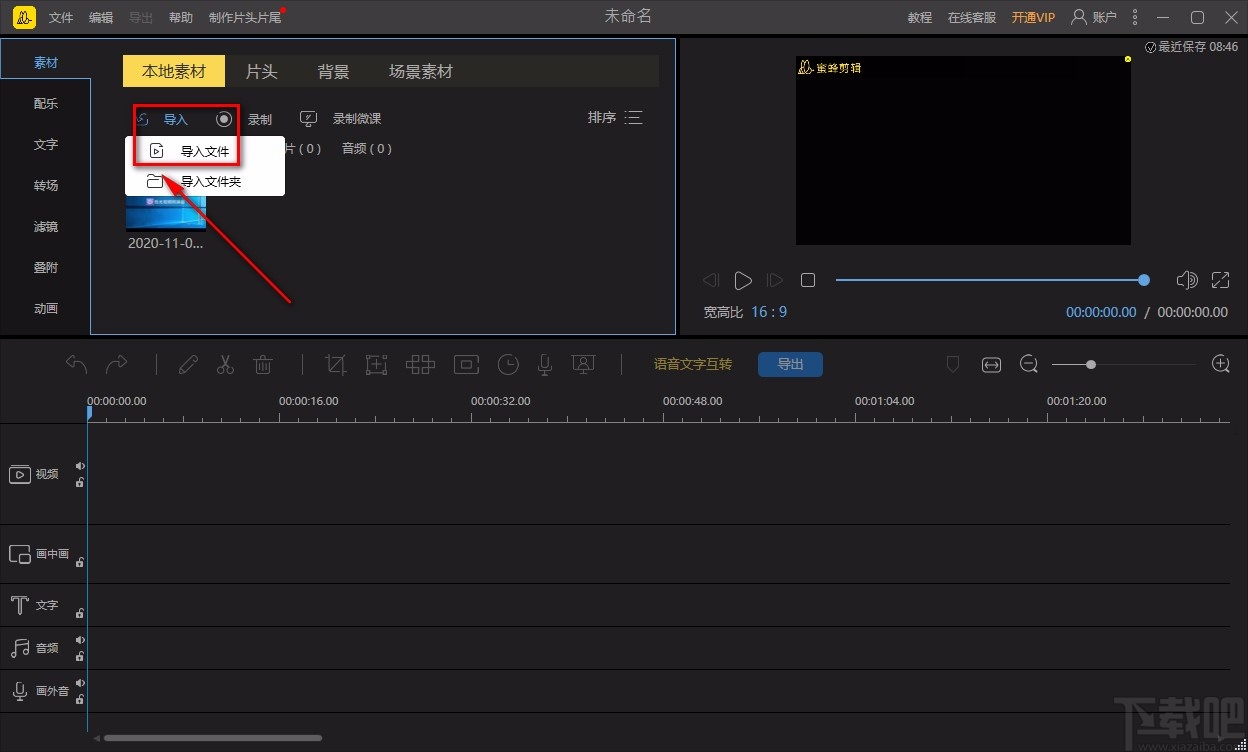
Task: Mute the 视频 track speaker
Action: click(x=80, y=466)
